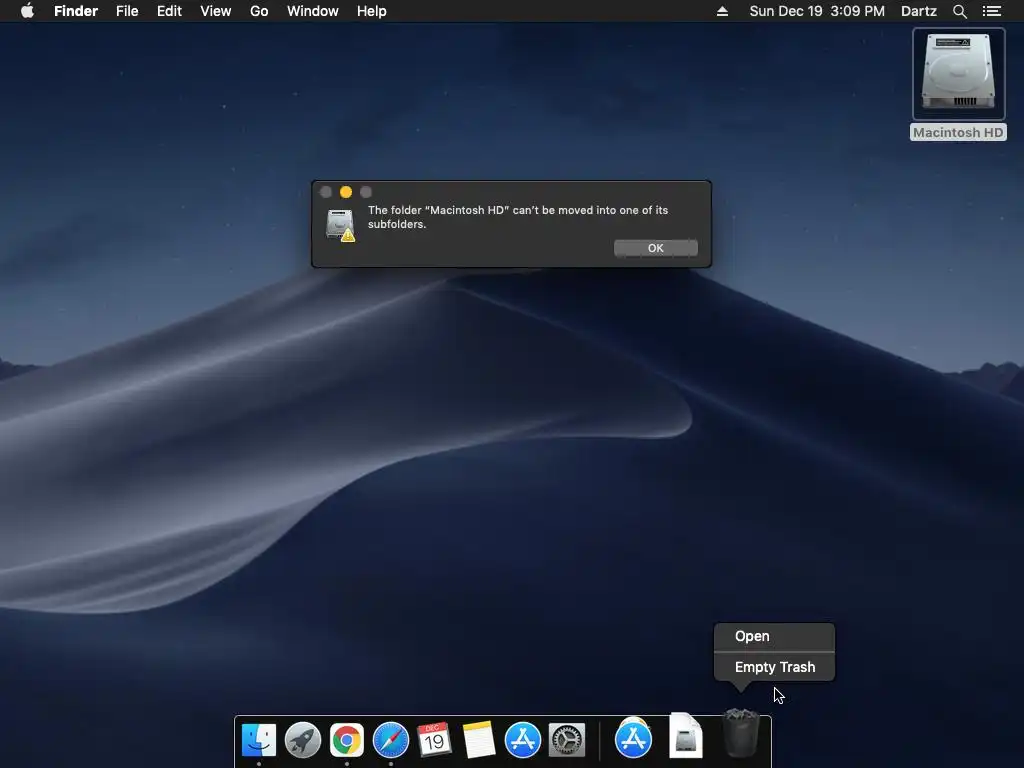Image resolution: width=1024 pixels, height=768 pixels.
Task: Open the Window menu
Action: pyautogui.click(x=313, y=11)
